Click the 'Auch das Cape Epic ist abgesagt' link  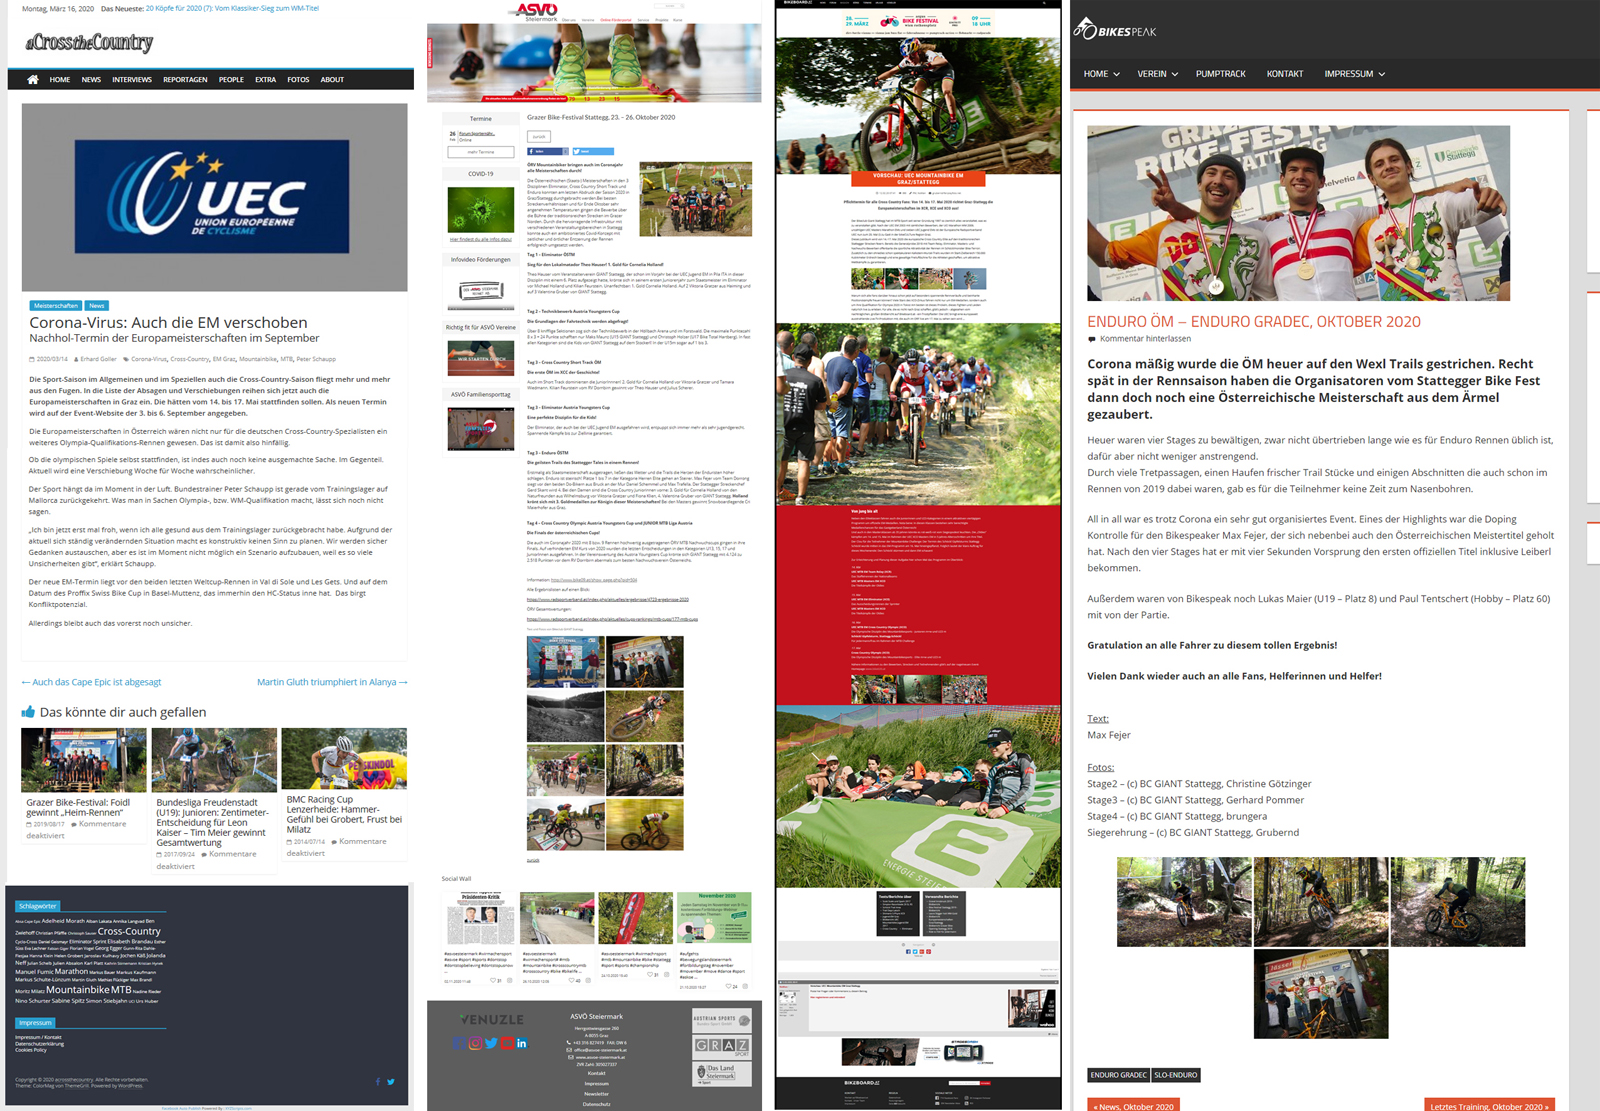point(92,682)
